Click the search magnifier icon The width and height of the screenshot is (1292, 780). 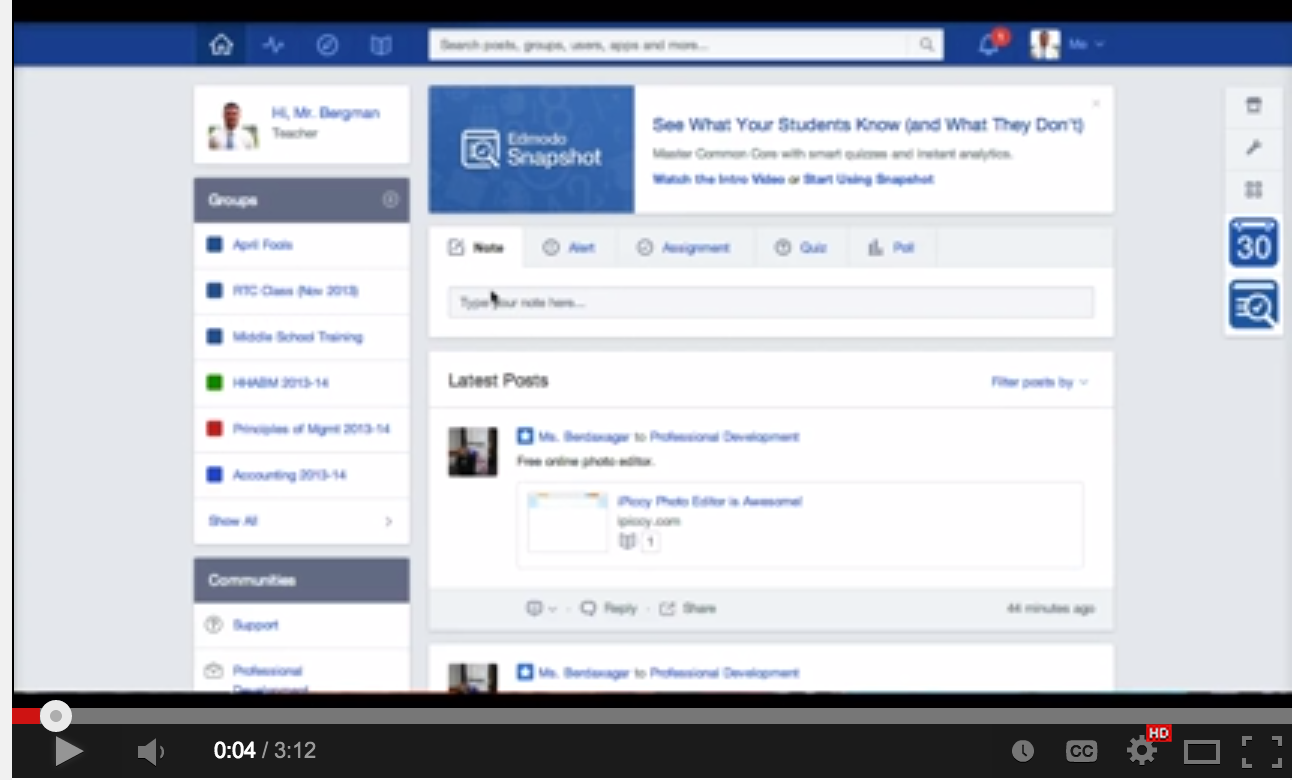pos(926,45)
